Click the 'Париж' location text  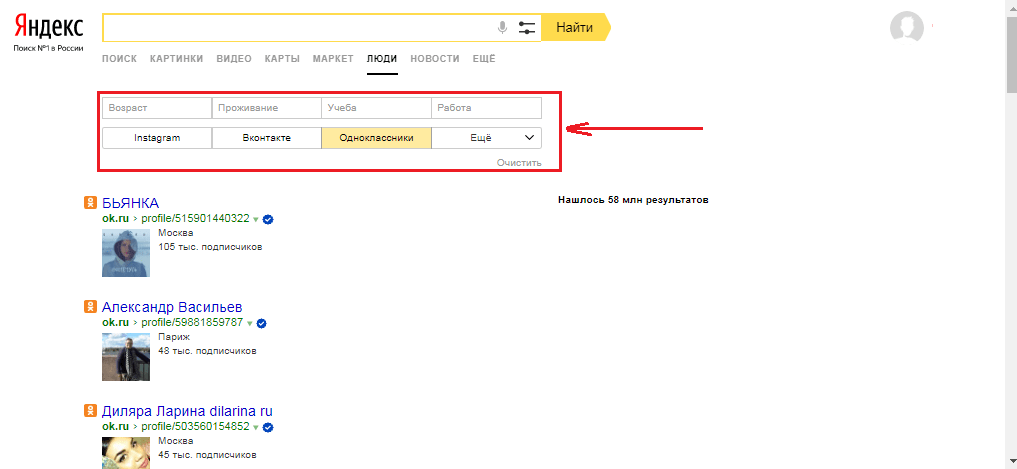click(x=172, y=337)
